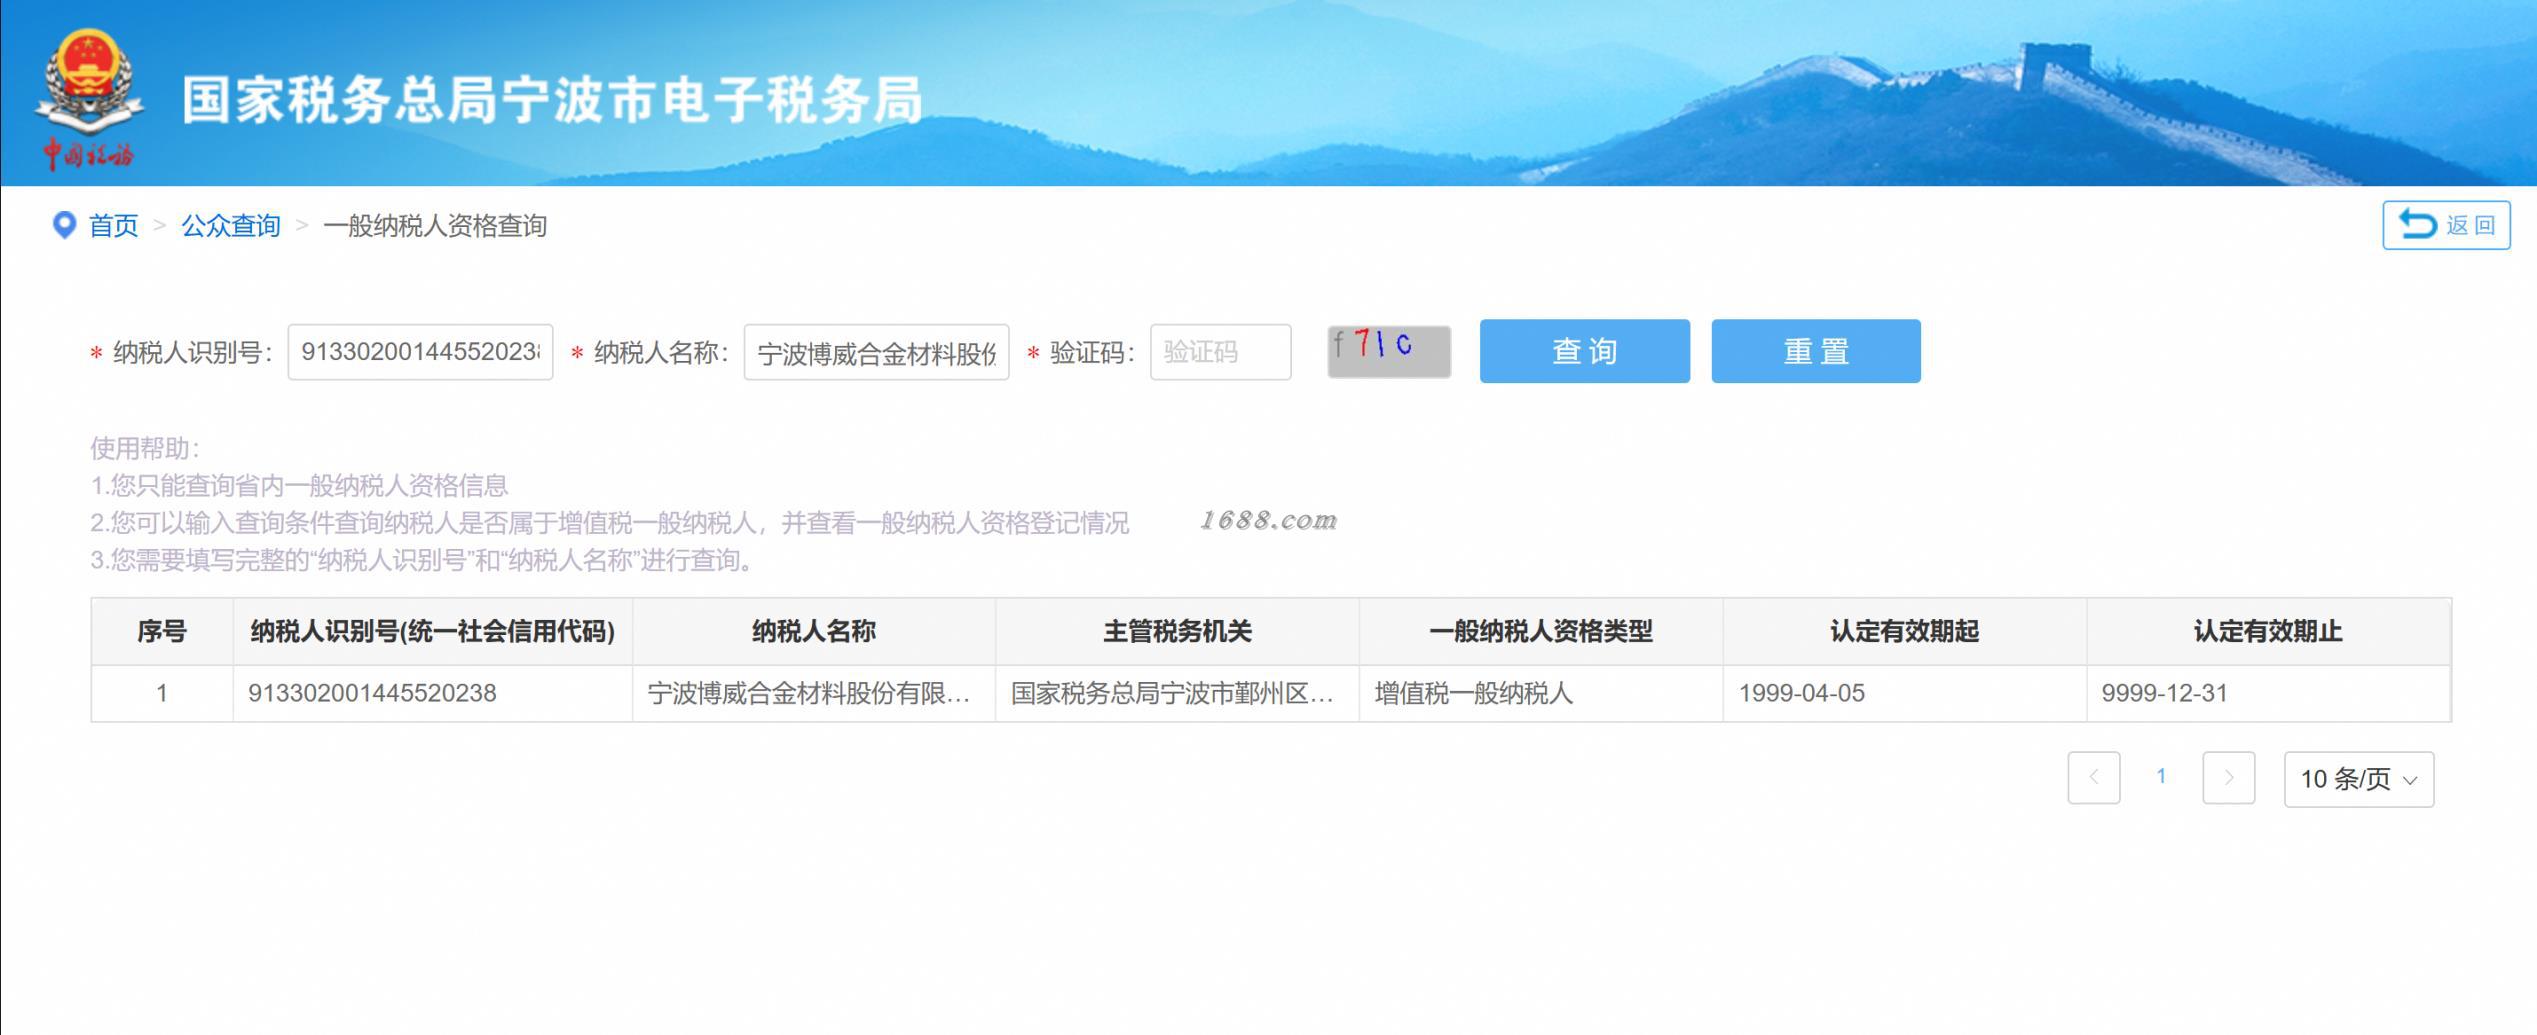Click the 重置 reset button

(1816, 351)
